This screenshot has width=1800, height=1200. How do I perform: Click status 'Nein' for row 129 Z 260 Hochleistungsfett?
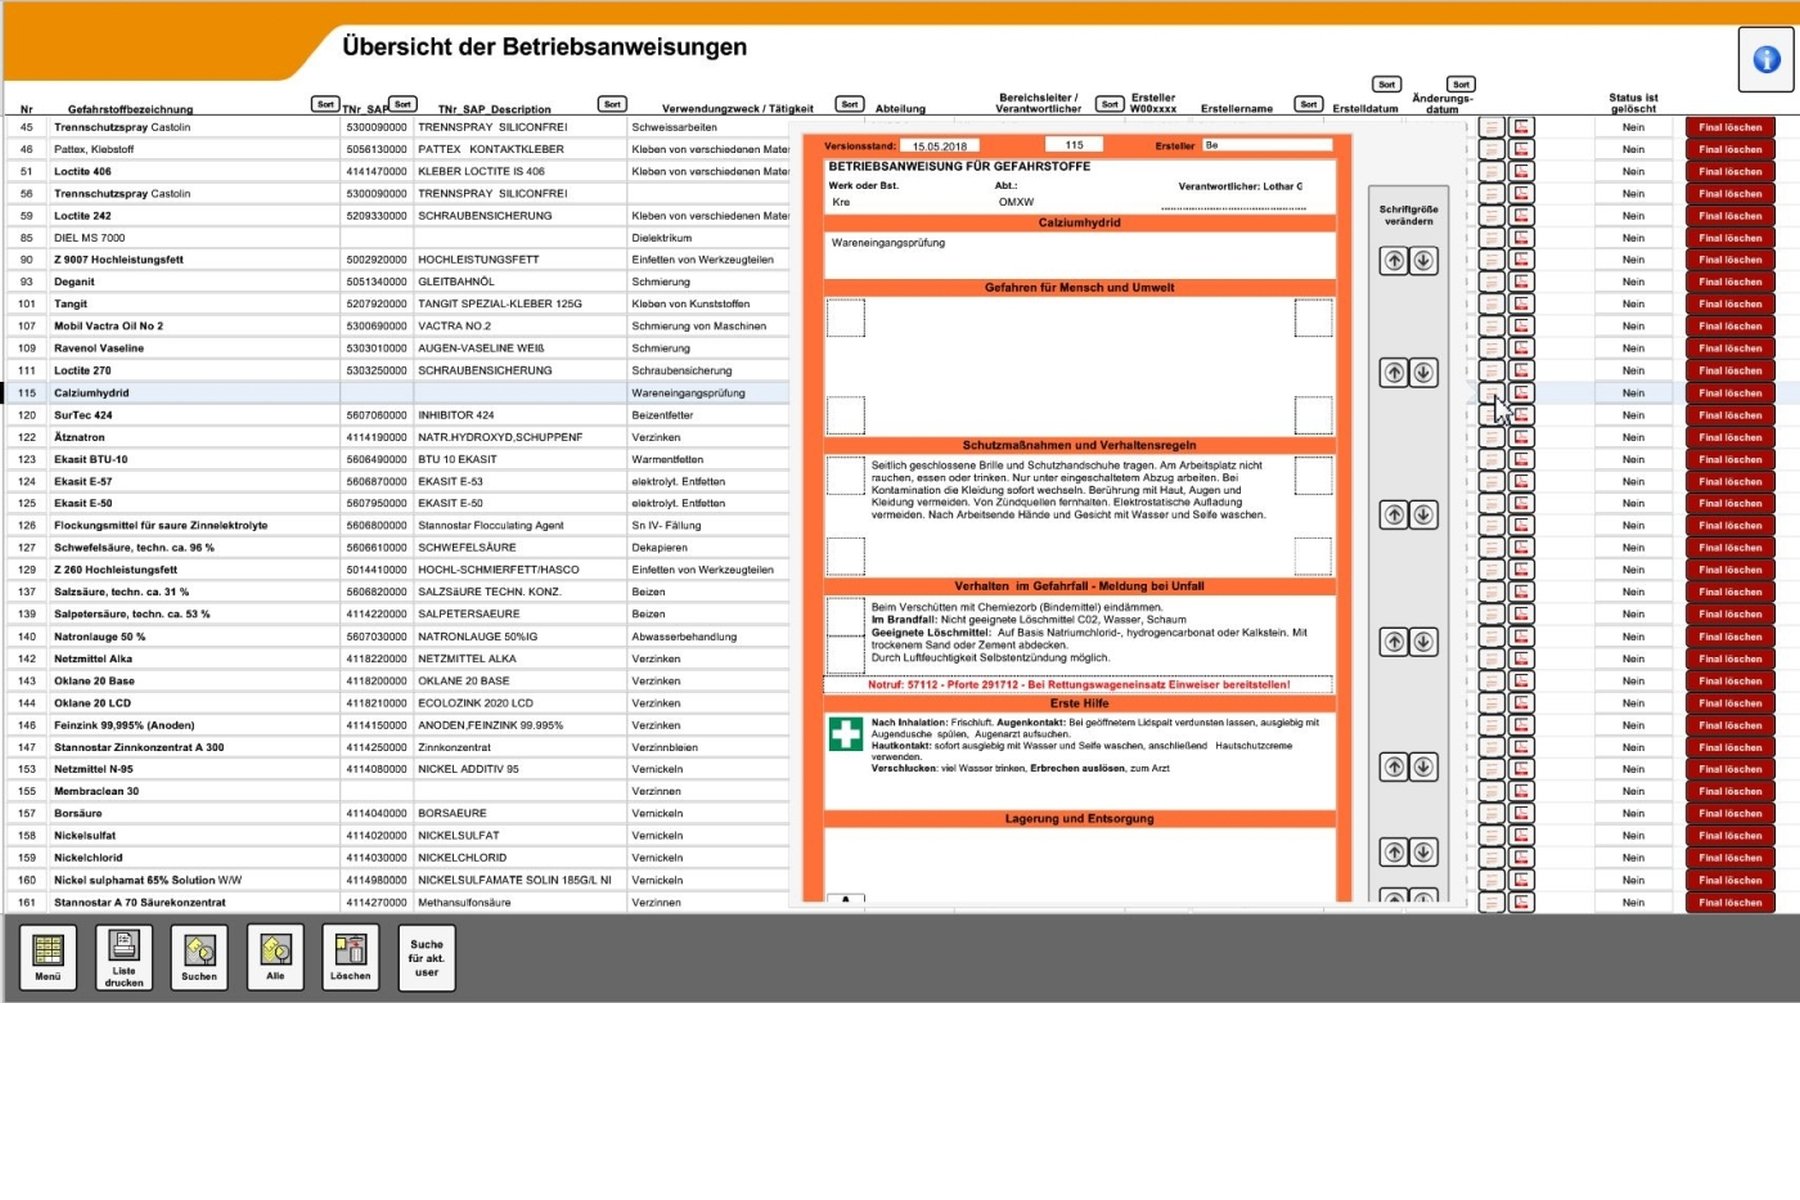coord(1633,569)
